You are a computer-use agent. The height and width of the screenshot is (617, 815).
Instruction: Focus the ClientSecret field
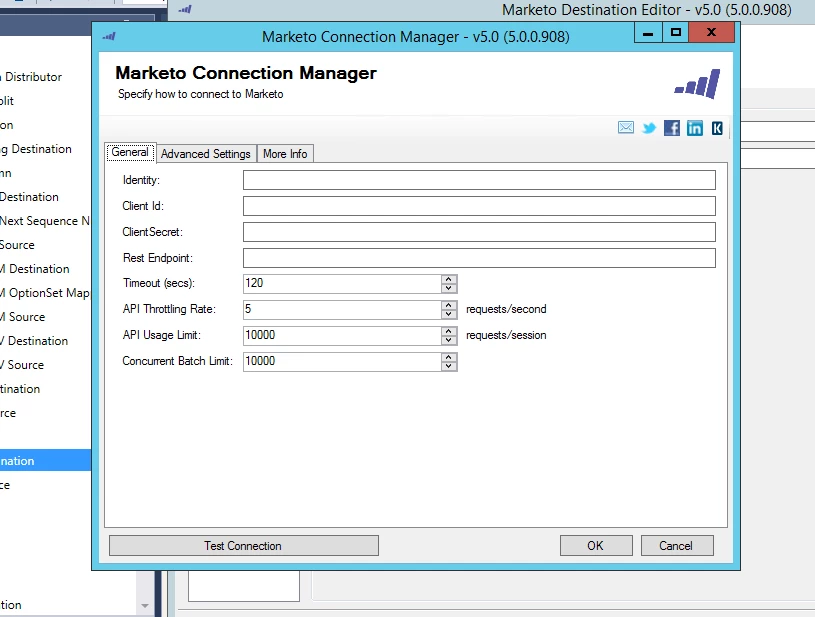point(479,232)
